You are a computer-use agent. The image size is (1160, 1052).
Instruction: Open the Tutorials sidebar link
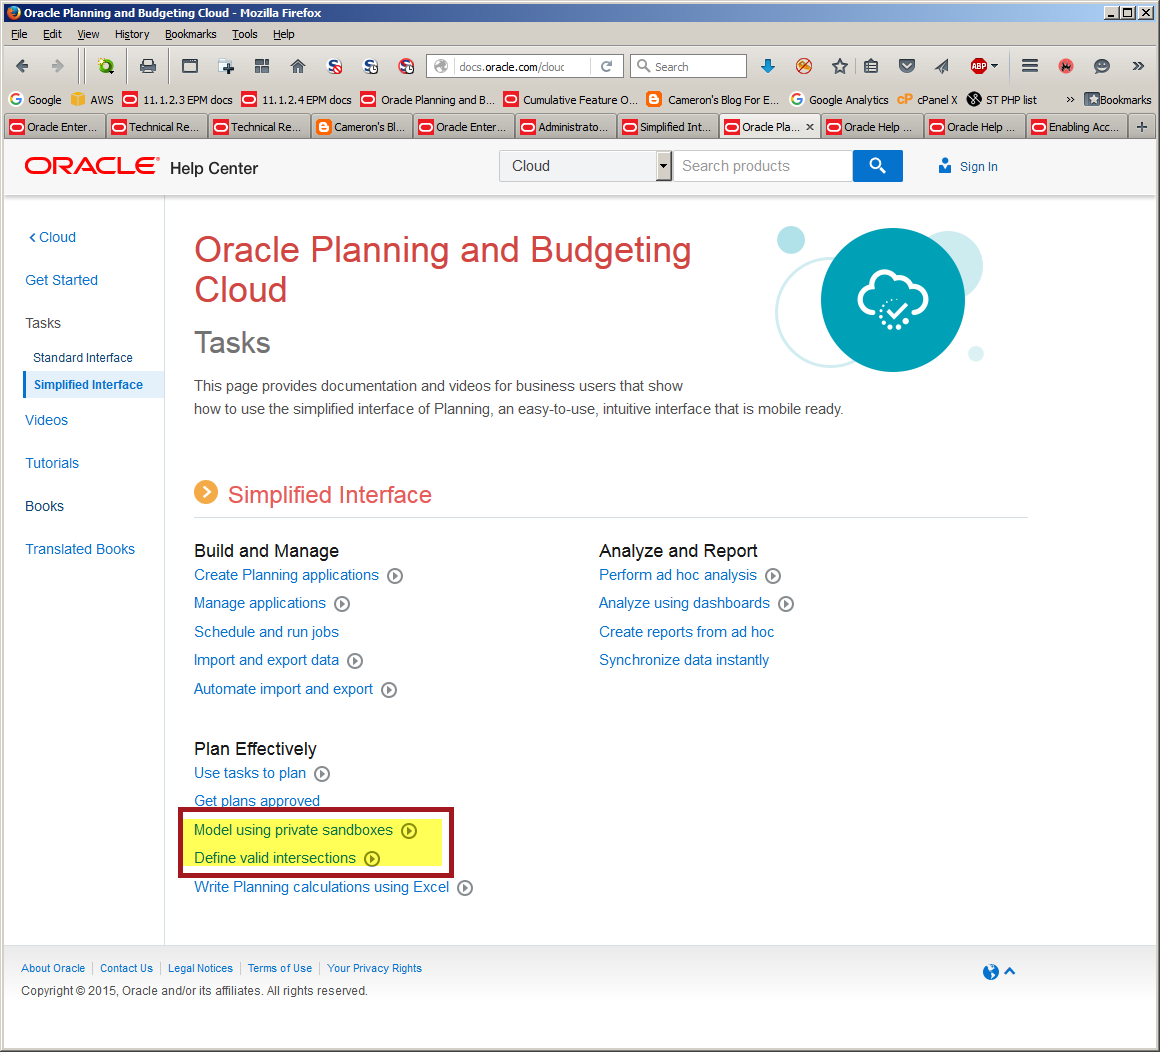tap(52, 463)
